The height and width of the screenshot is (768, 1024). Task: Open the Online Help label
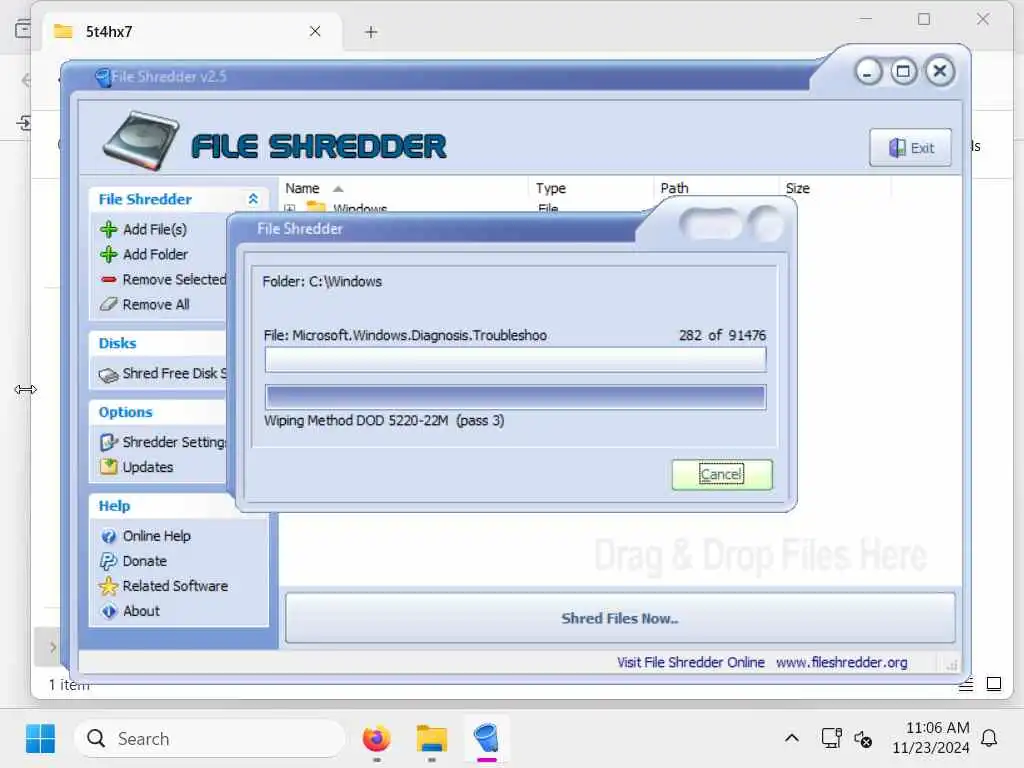pos(157,536)
